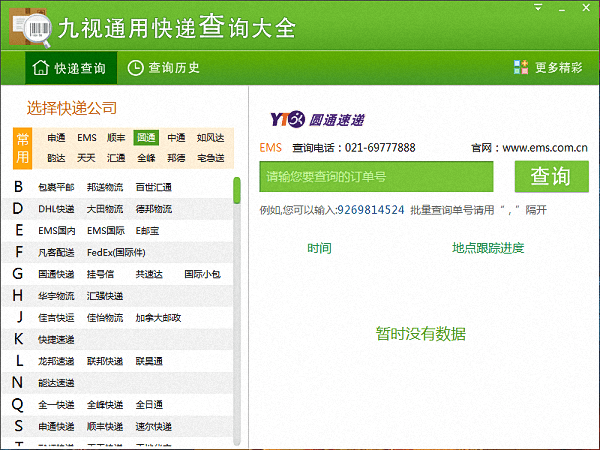Viewport: 600px width, 450px height.
Task: Select 加拿大邮政 courier
Action: tap(158, 318)
